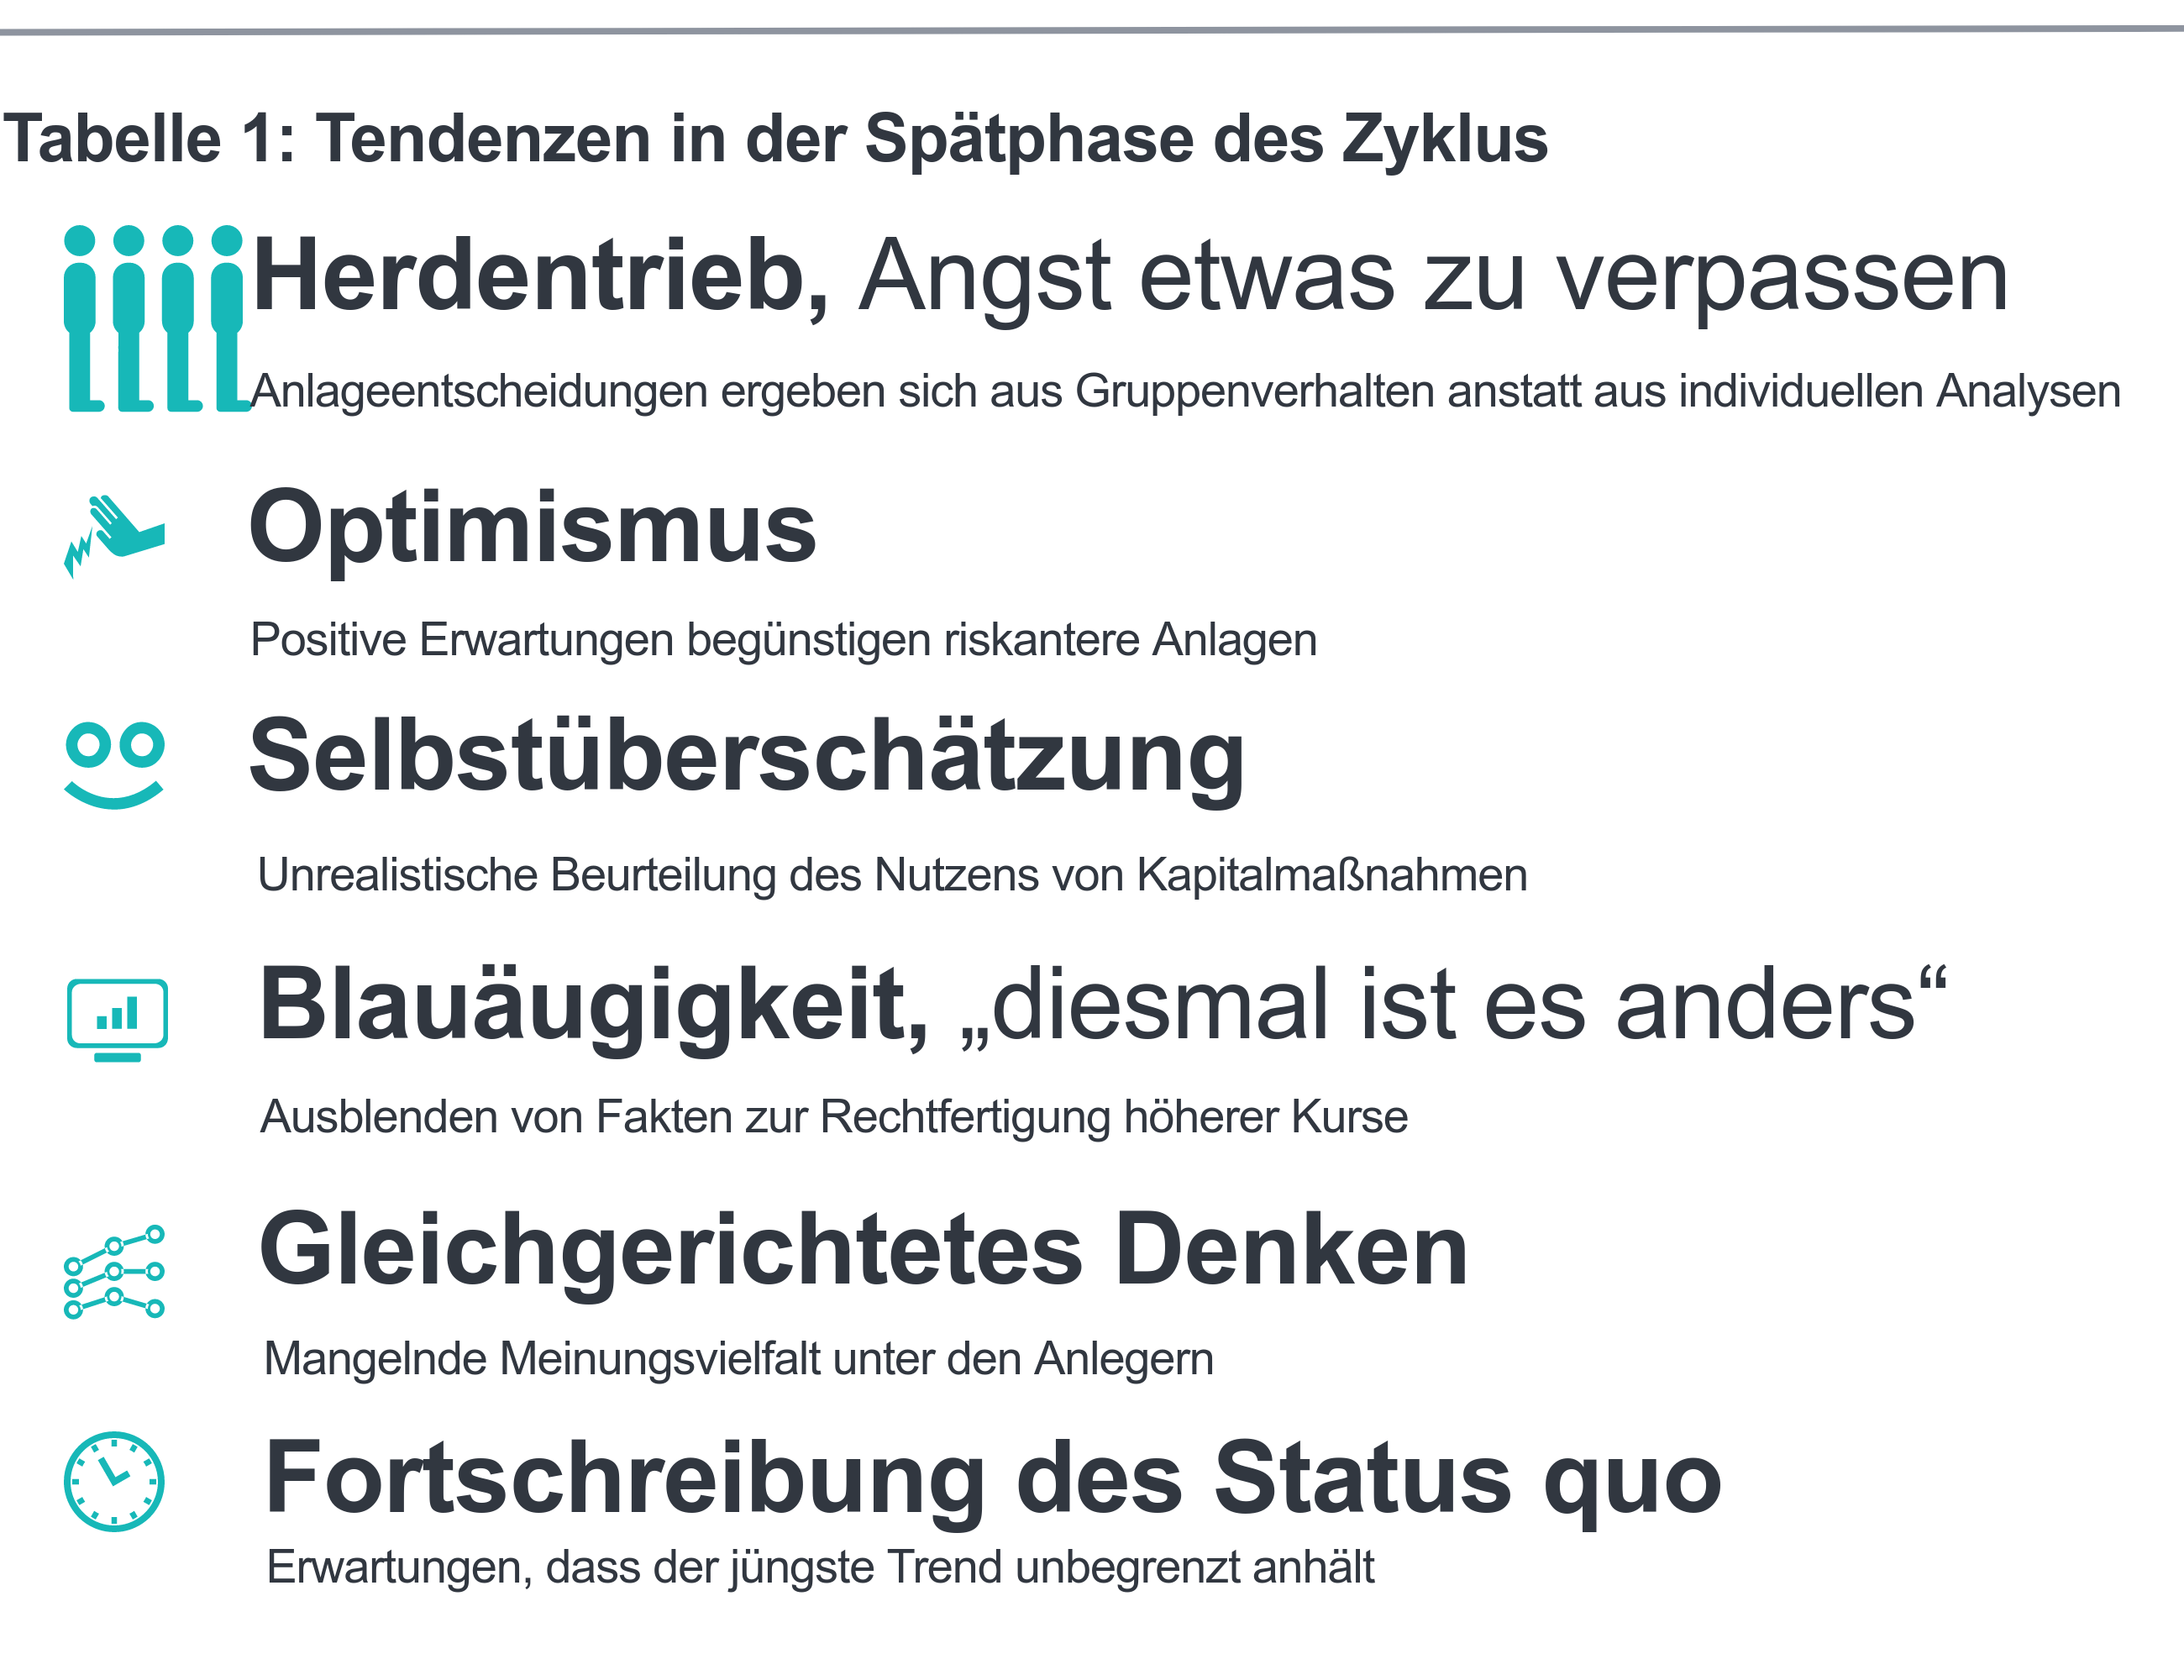The image size is (2184, 1680).
Task: Select the smiley face icon
Action: (x=114, y=765)
